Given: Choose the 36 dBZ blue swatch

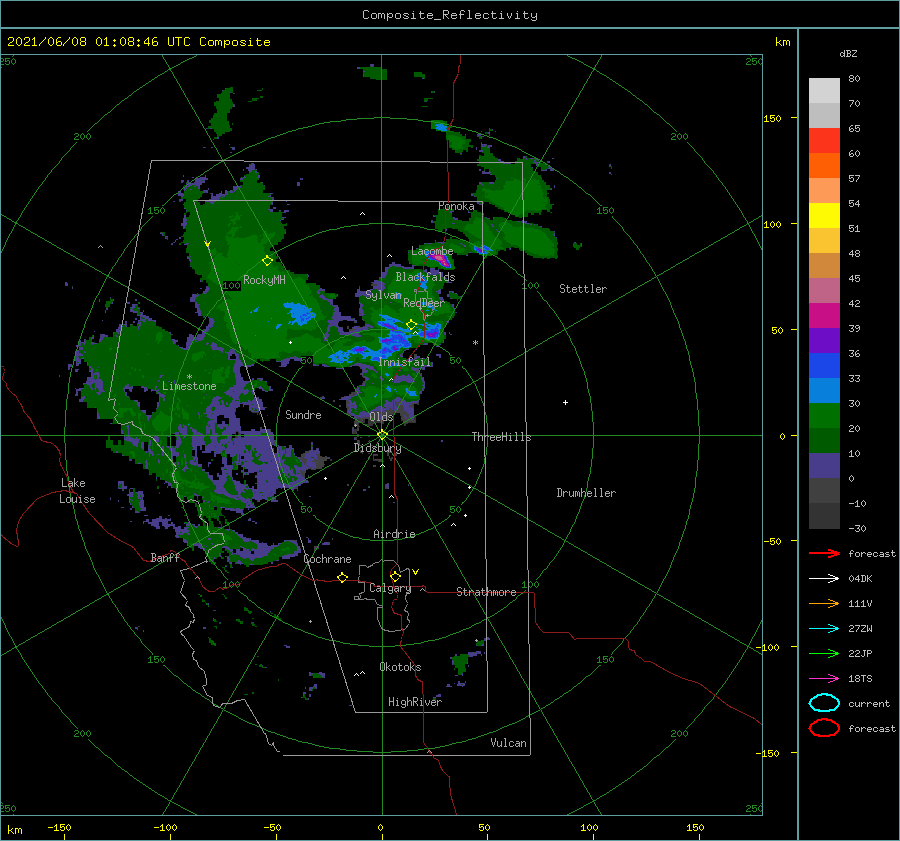Looking at the screenshot, I should [824, 365].
